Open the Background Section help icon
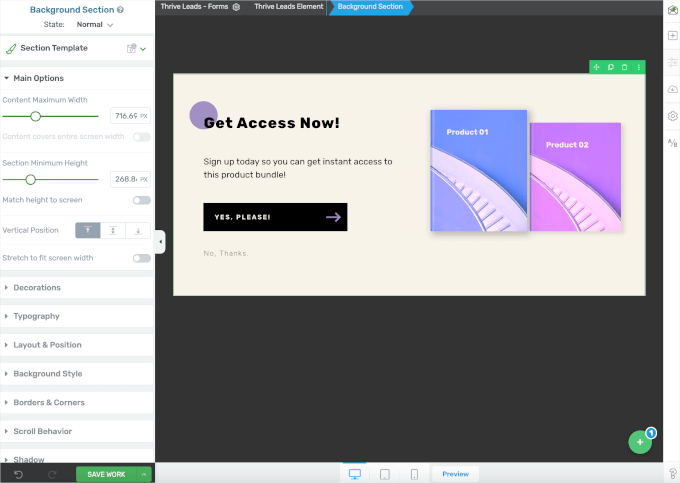 click(120, 10)
